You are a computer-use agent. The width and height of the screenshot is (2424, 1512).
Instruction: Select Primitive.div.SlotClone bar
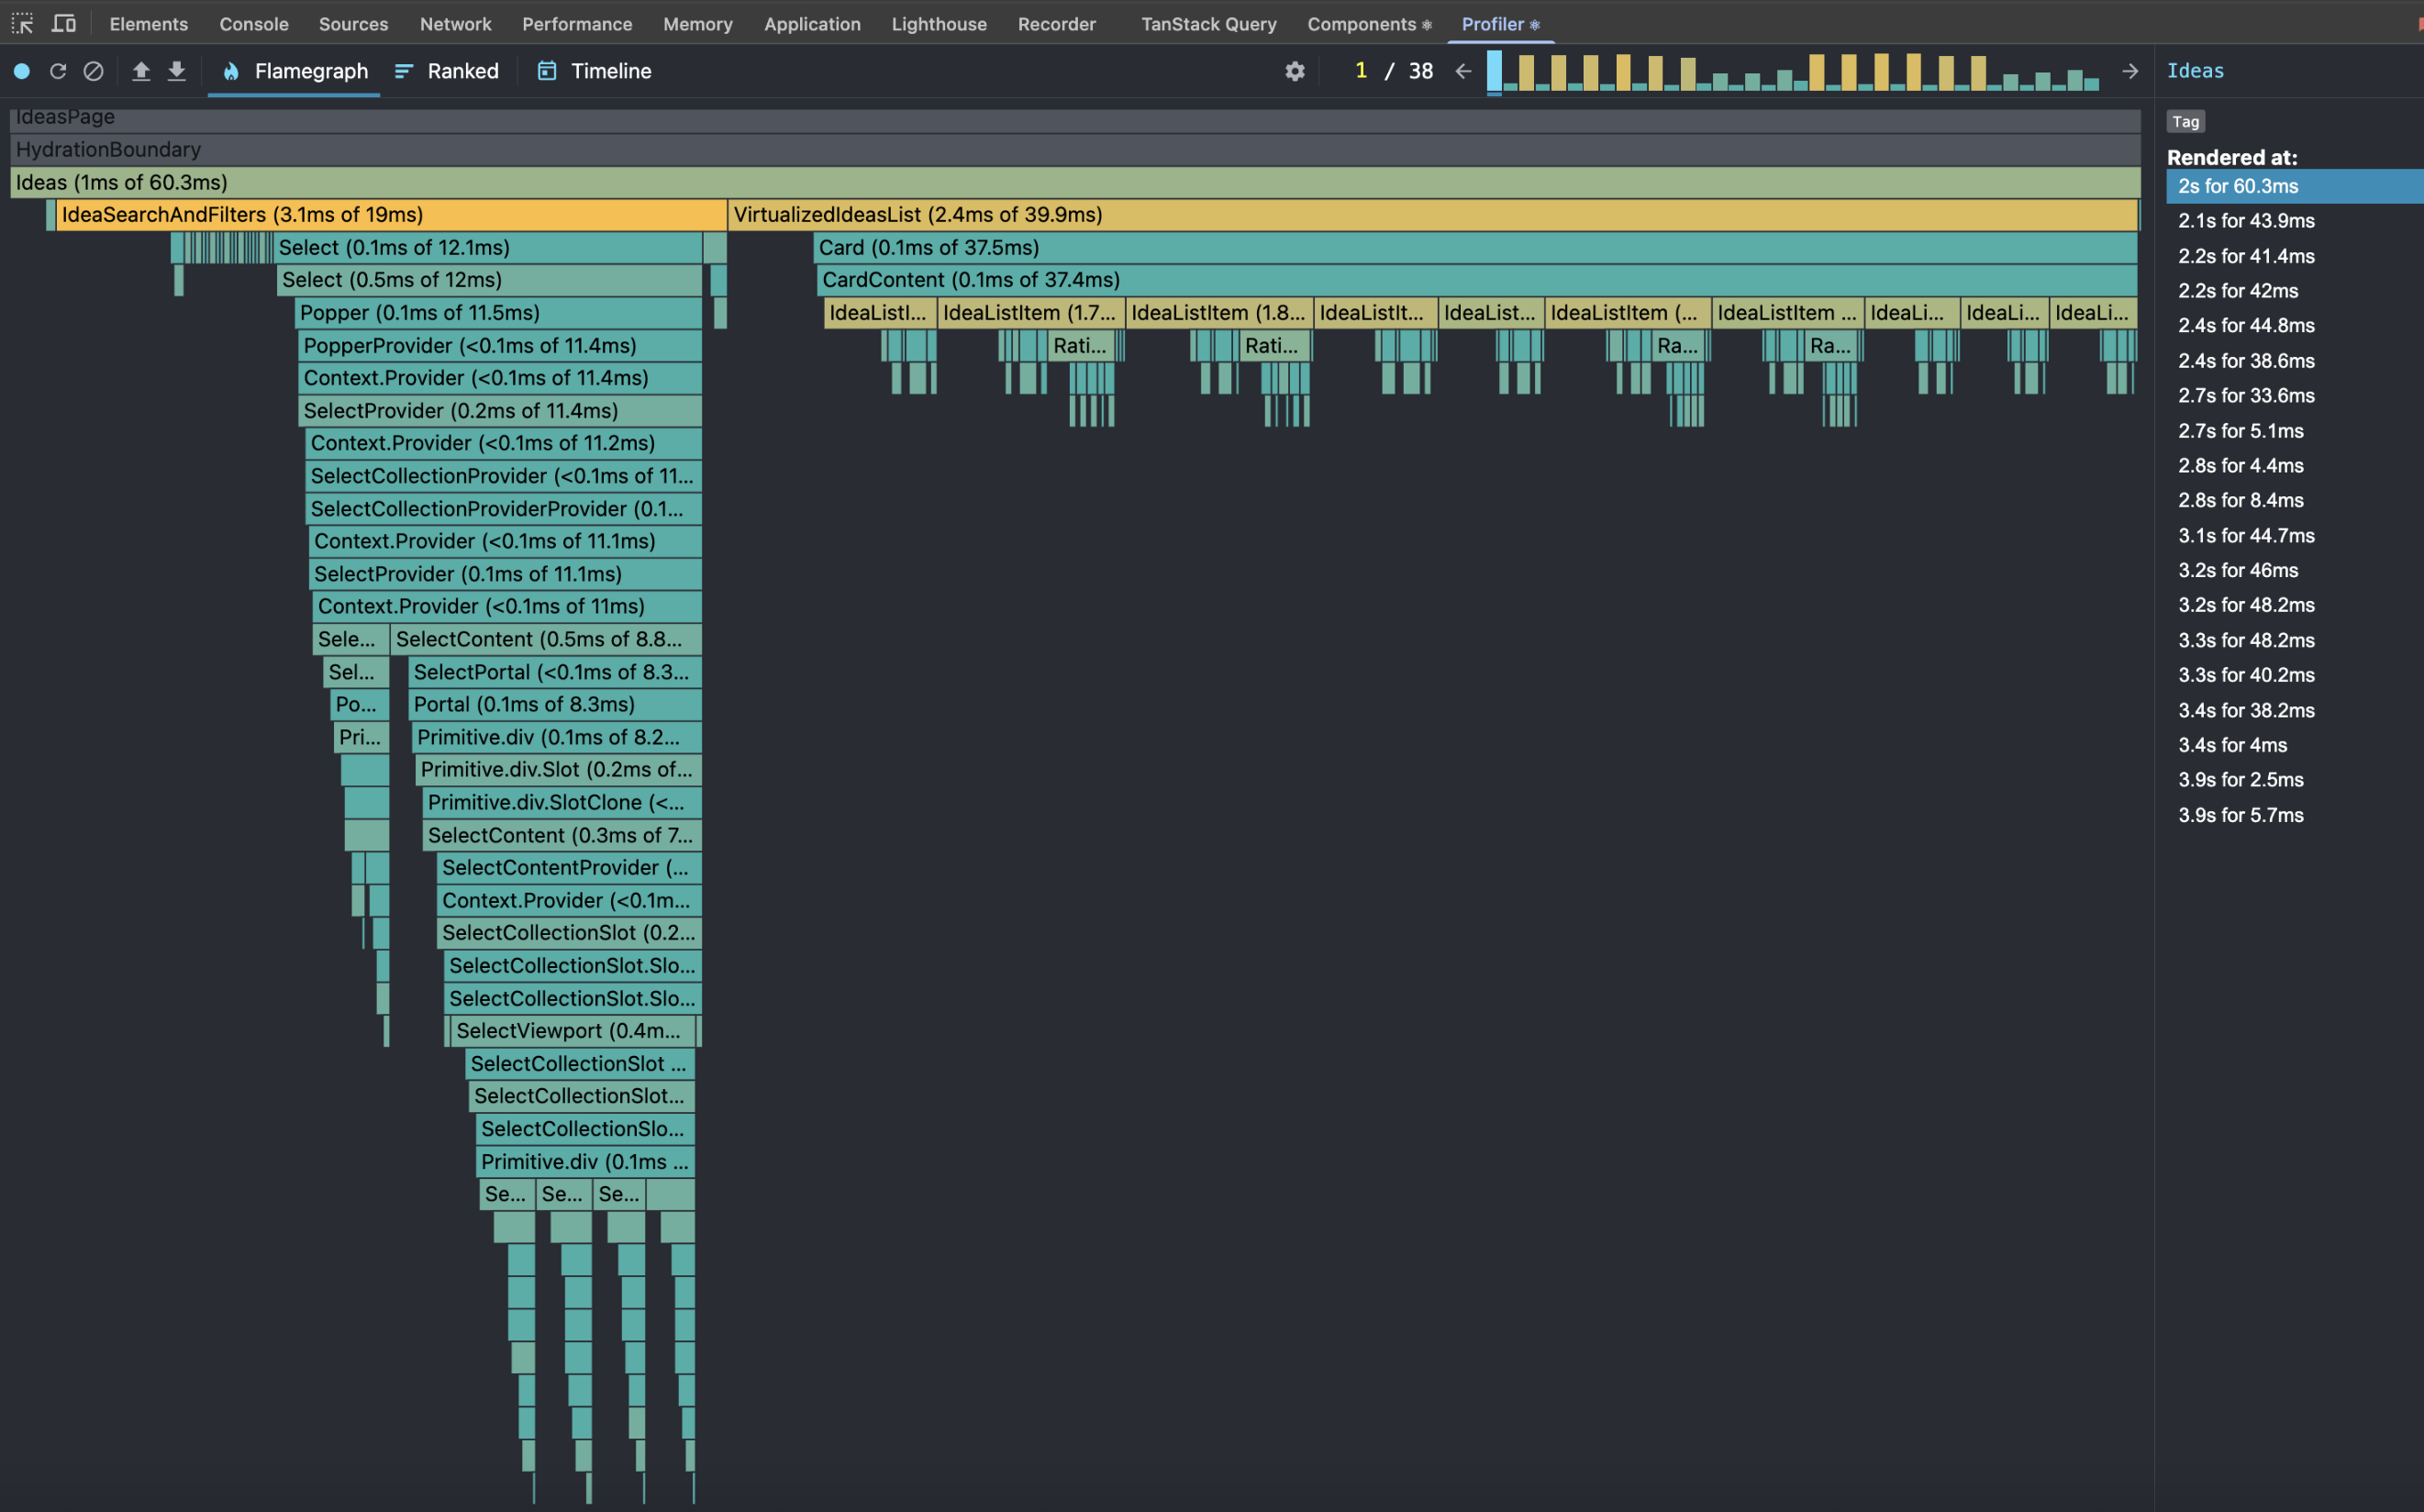pos(562,803)
